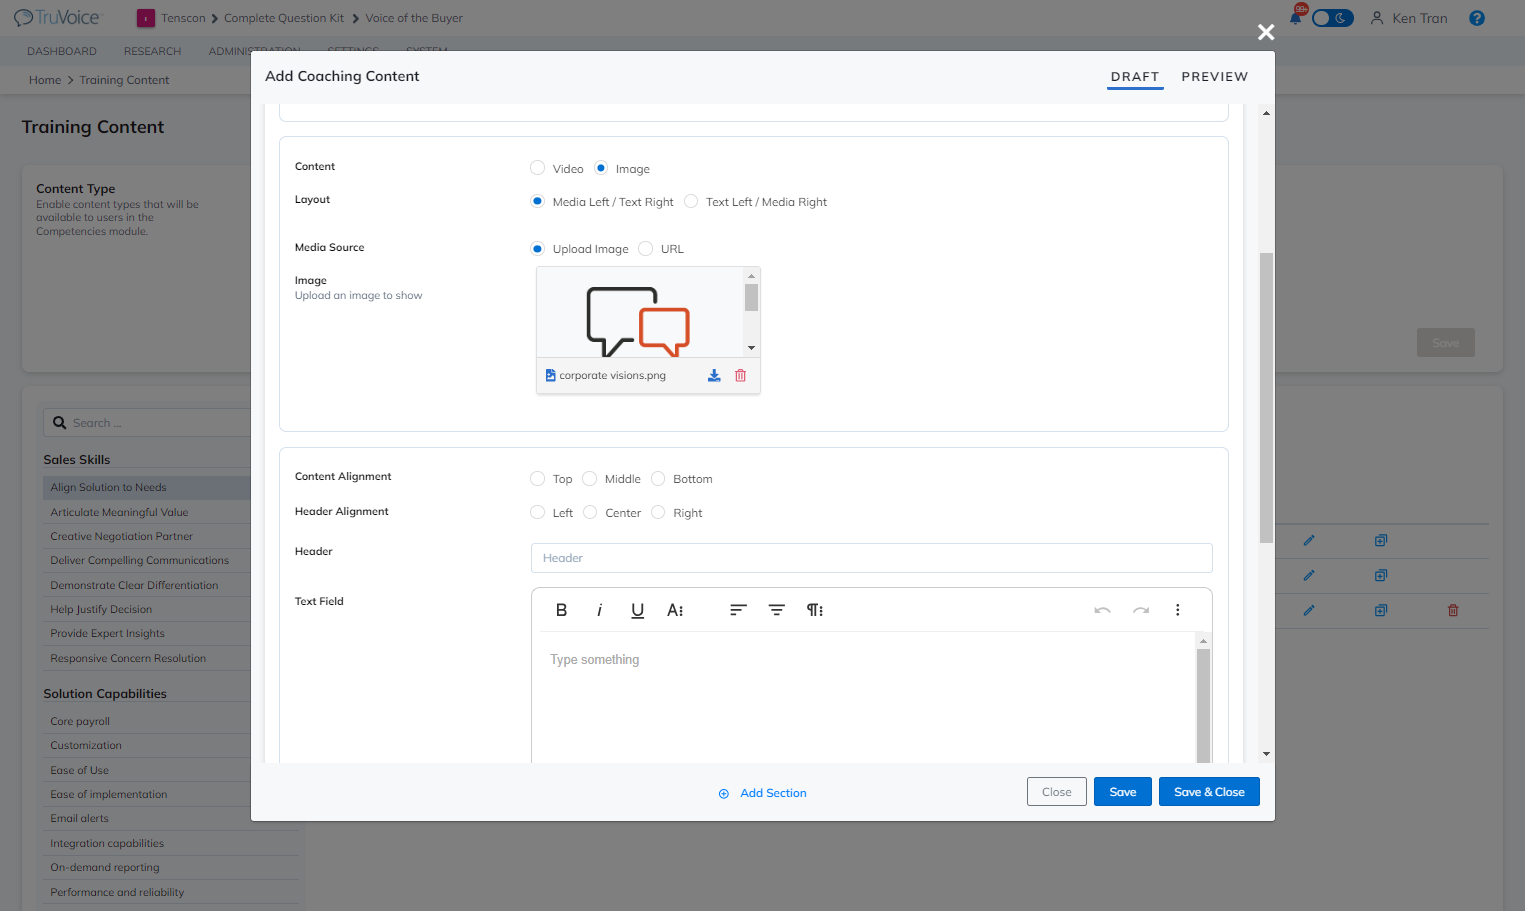This screenshot has height=911, width=1525.
Task: Click the undo icon in editor
Action: coord(1102,610)
